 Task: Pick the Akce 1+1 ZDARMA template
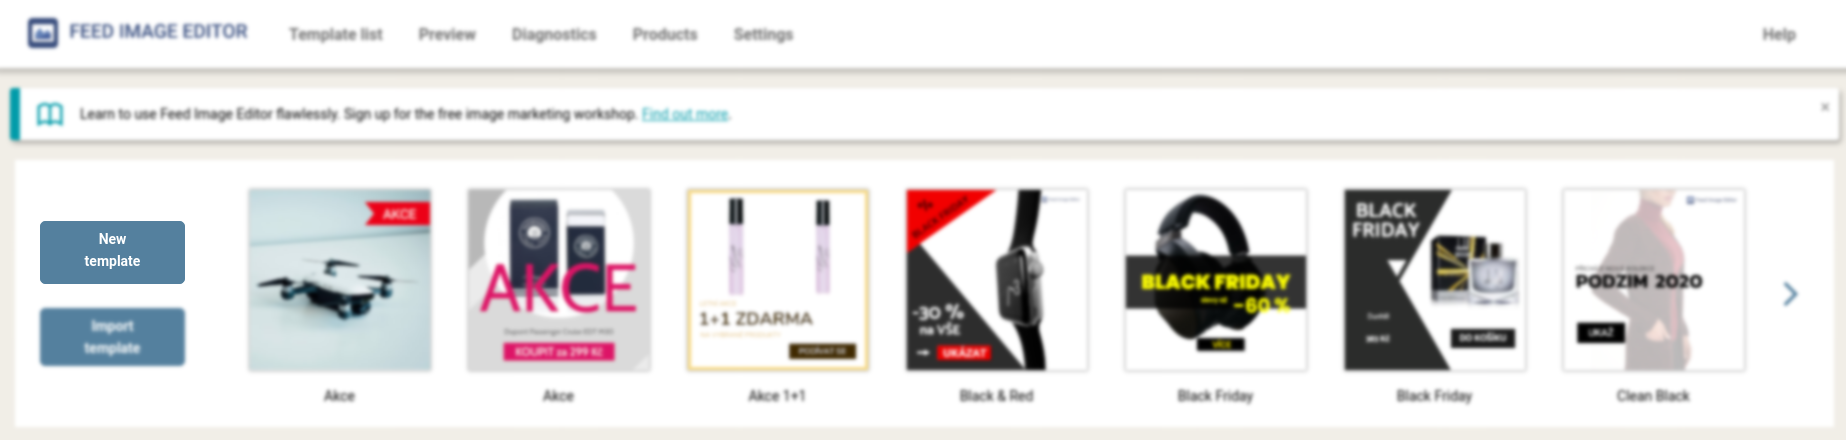778,280
